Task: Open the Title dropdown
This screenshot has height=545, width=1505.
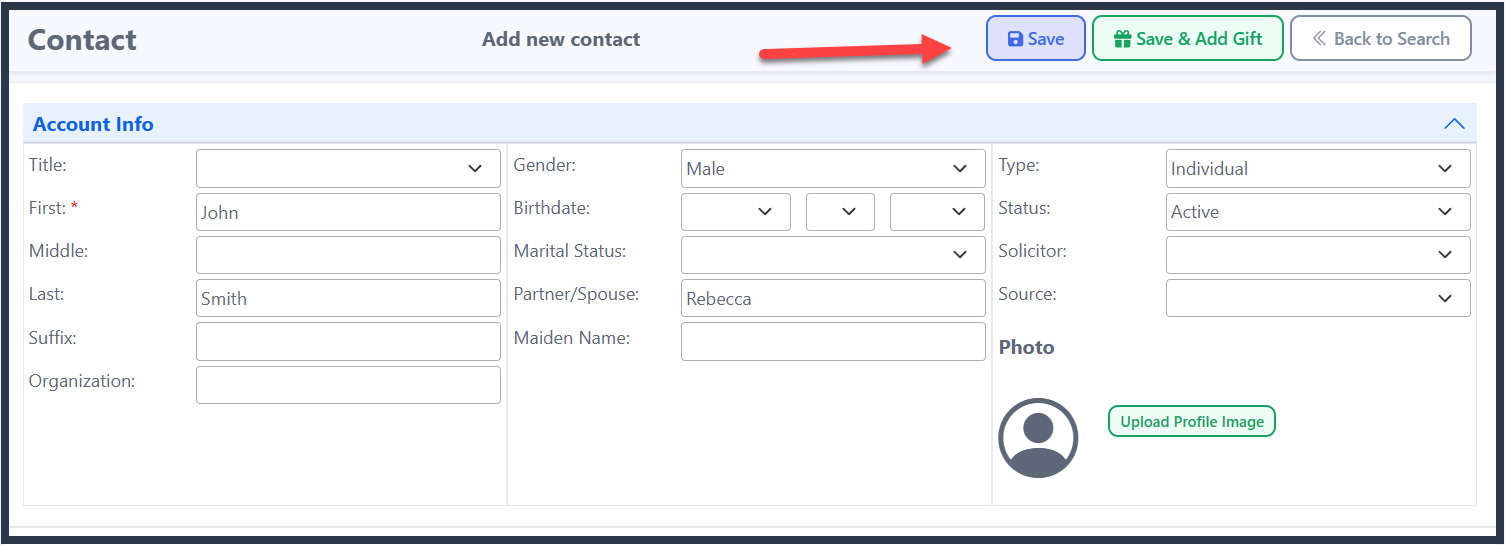Action: tap(348, 169)
